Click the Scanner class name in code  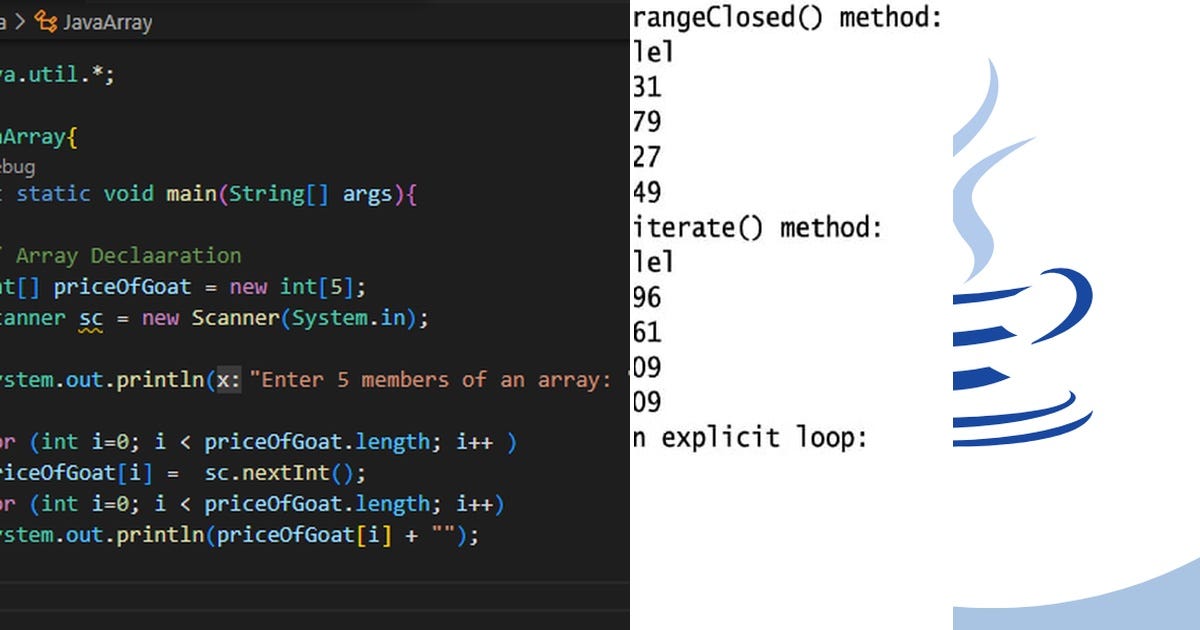(235, 317)
